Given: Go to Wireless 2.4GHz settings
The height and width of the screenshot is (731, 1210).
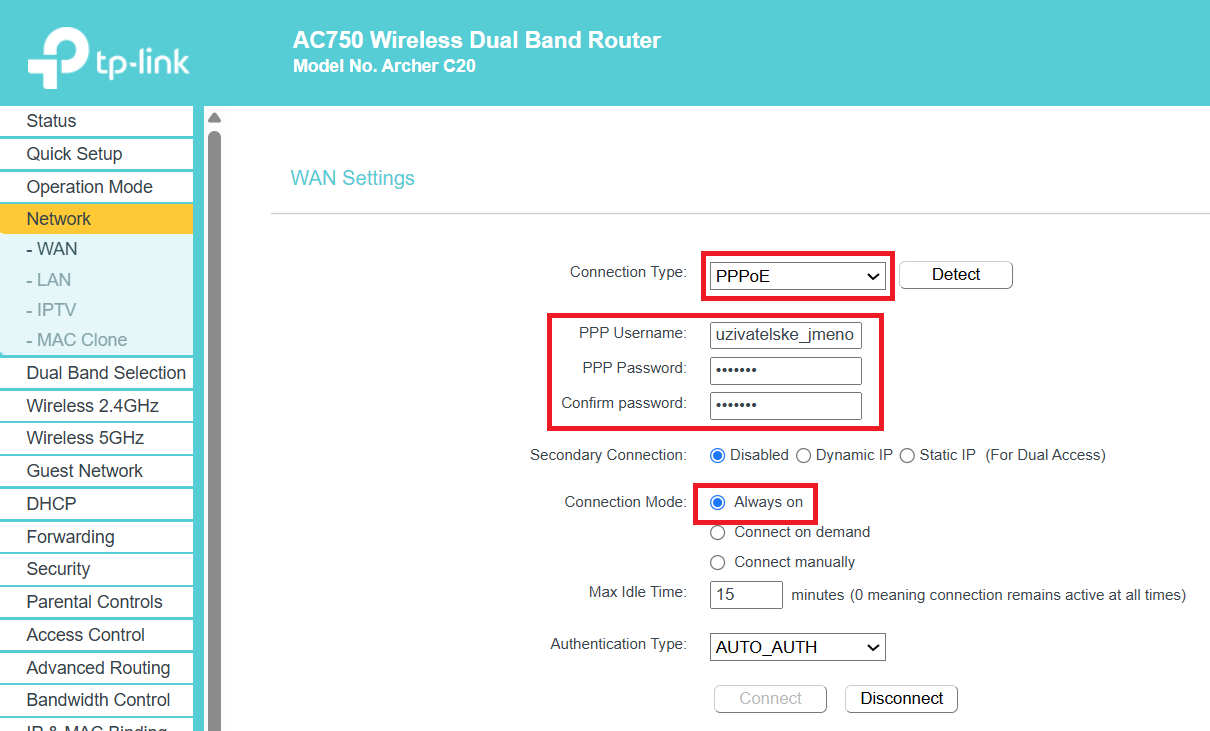Looking at the screenshot, I should pyautogui.click(x=96, y=405).
